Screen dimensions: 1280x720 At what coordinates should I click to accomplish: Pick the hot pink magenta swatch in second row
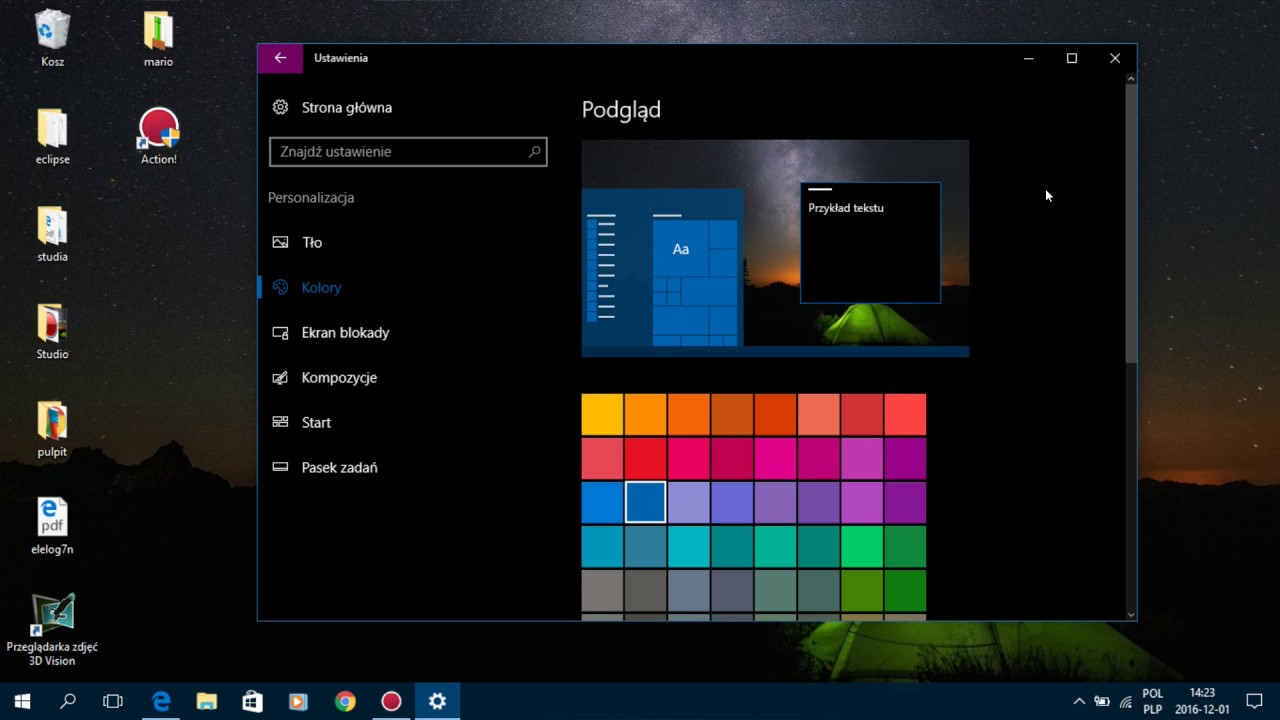[775, 458]
